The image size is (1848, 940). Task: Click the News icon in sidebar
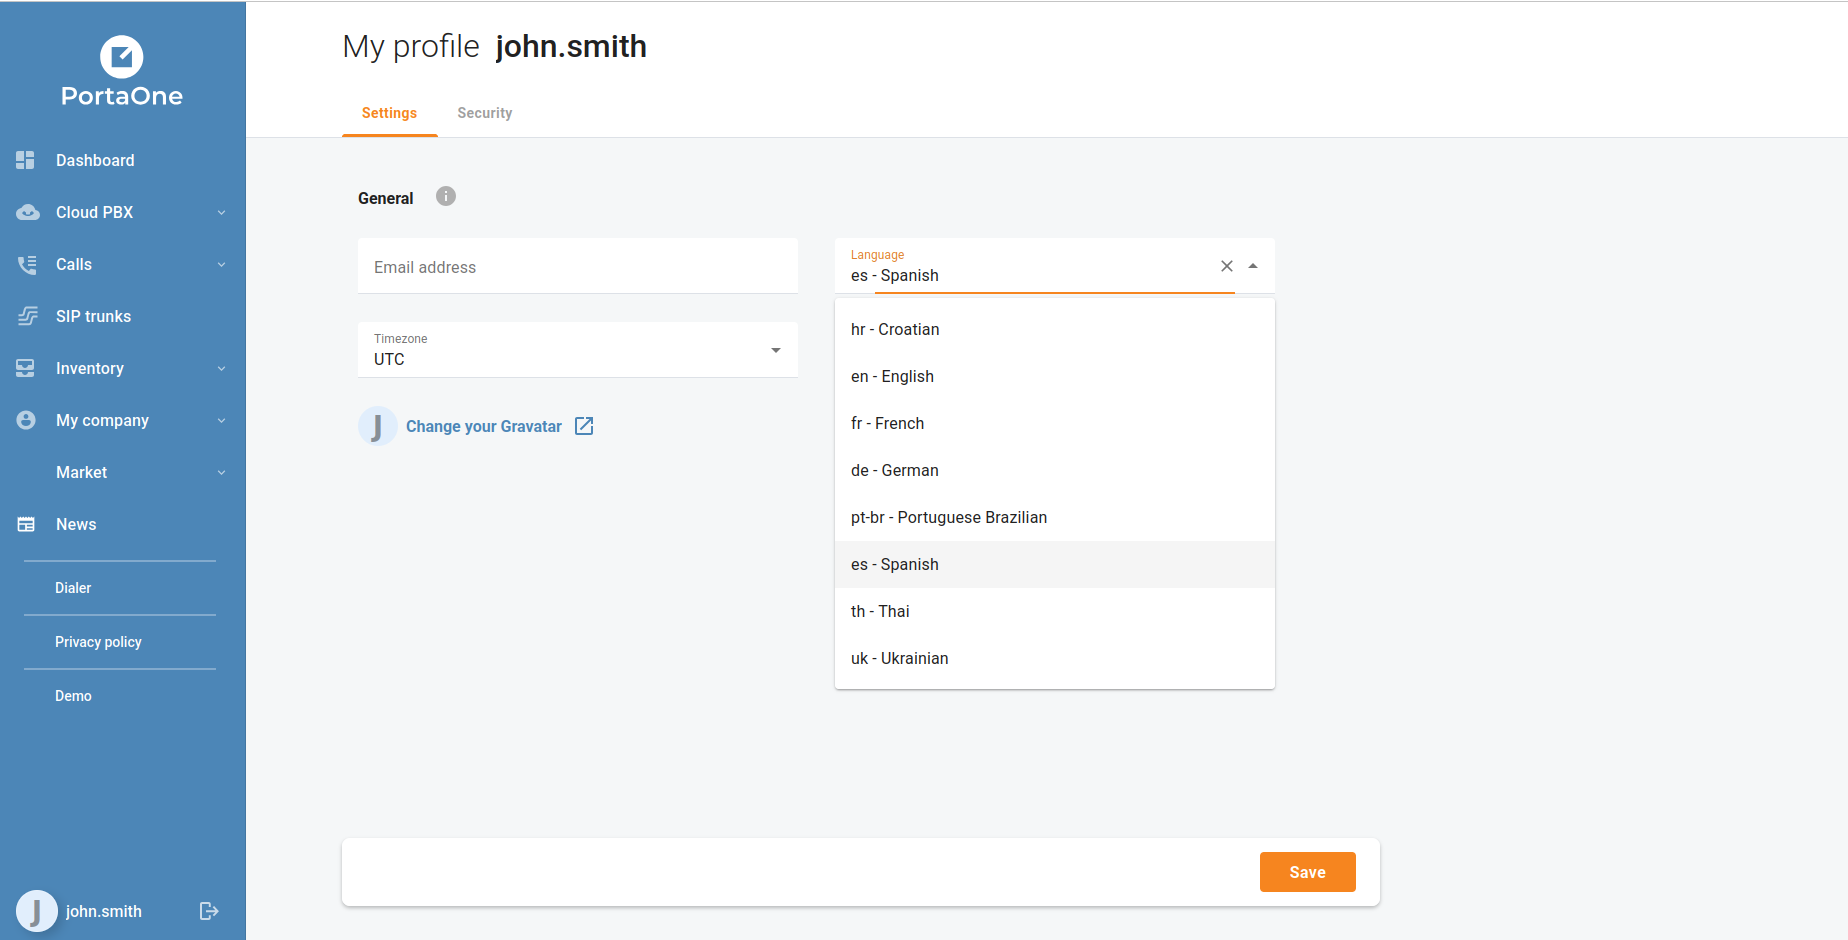point(26,524)
